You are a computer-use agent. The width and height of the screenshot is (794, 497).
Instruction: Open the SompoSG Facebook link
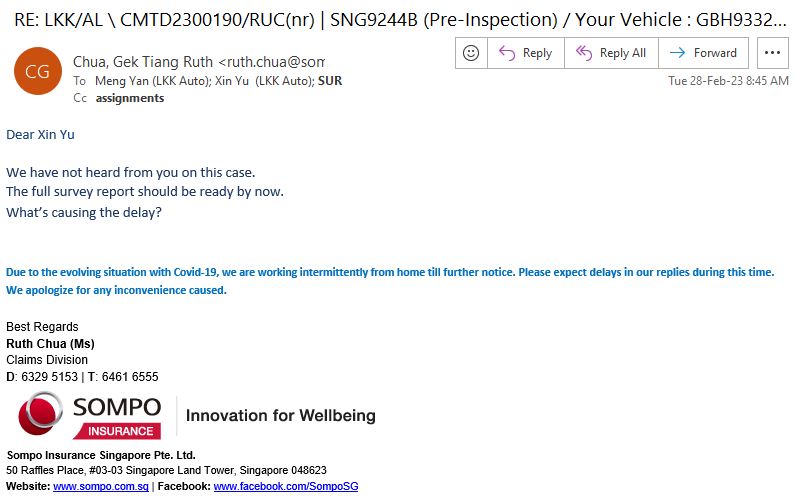coord(285,486)
